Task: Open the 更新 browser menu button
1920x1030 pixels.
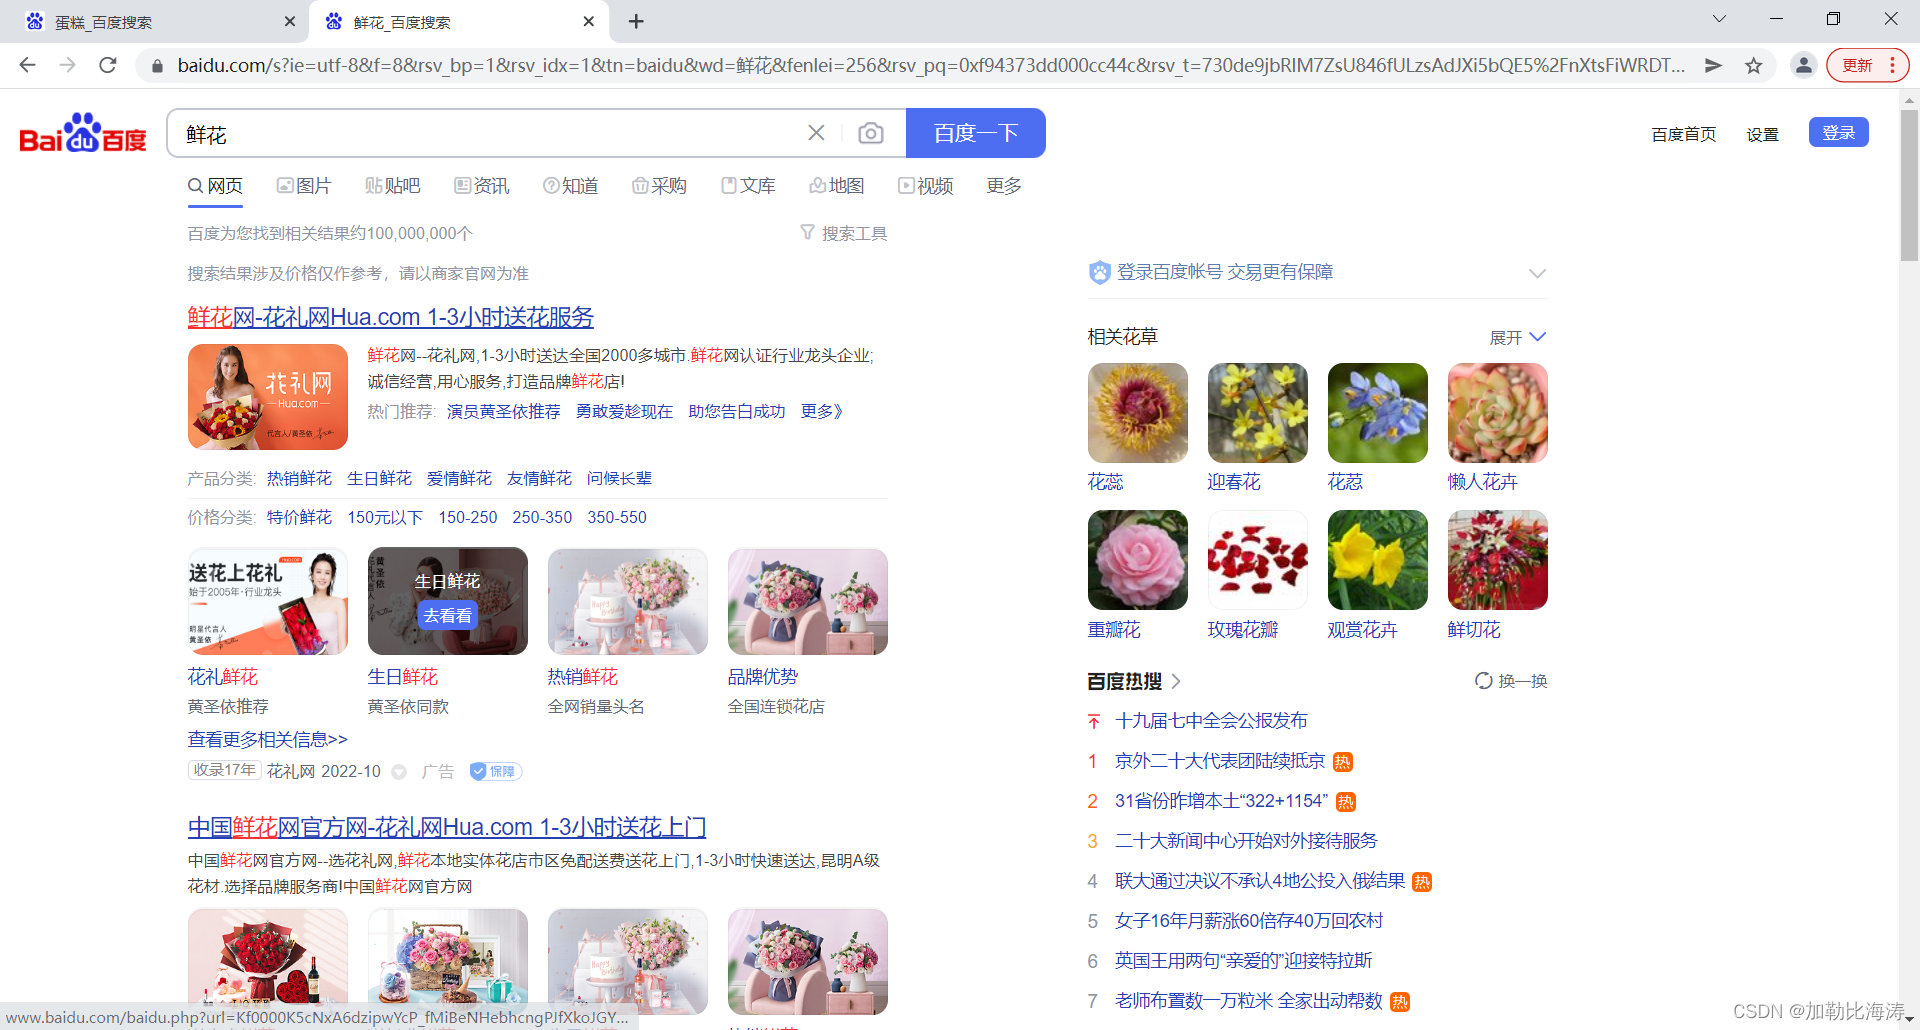Action: (1868, 65)
